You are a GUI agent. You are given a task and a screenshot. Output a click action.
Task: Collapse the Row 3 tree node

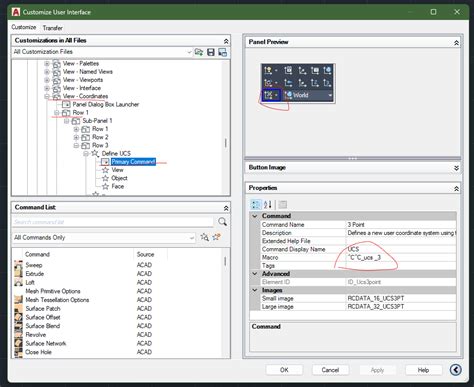tap(76, 145)
